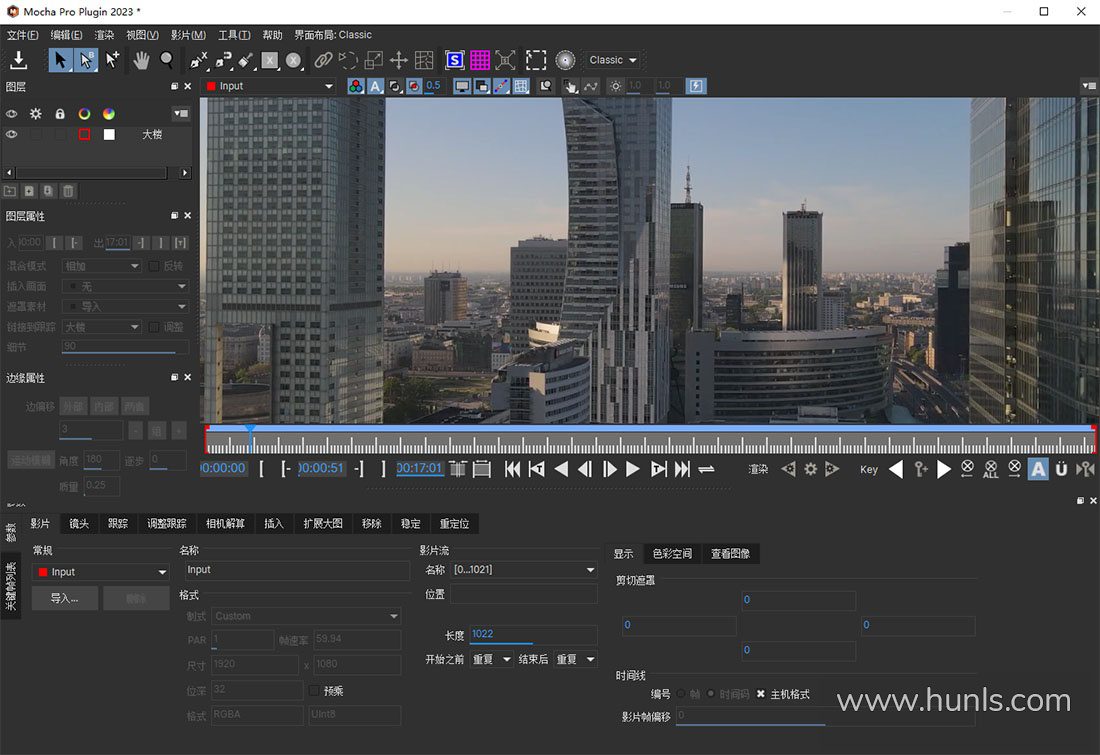
Task: Open the 结束后 repeat dropdown
Action: 575,660
